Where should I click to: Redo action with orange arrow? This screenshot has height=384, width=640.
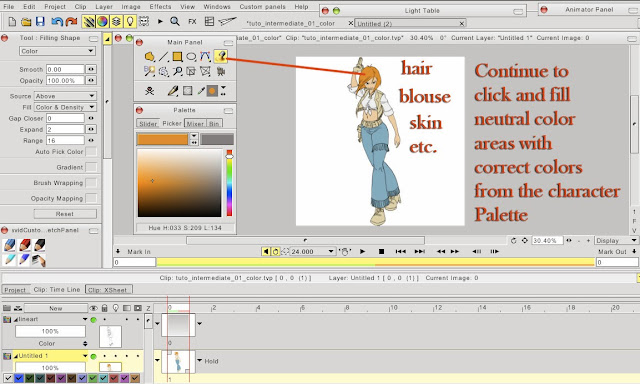(71, 22)
